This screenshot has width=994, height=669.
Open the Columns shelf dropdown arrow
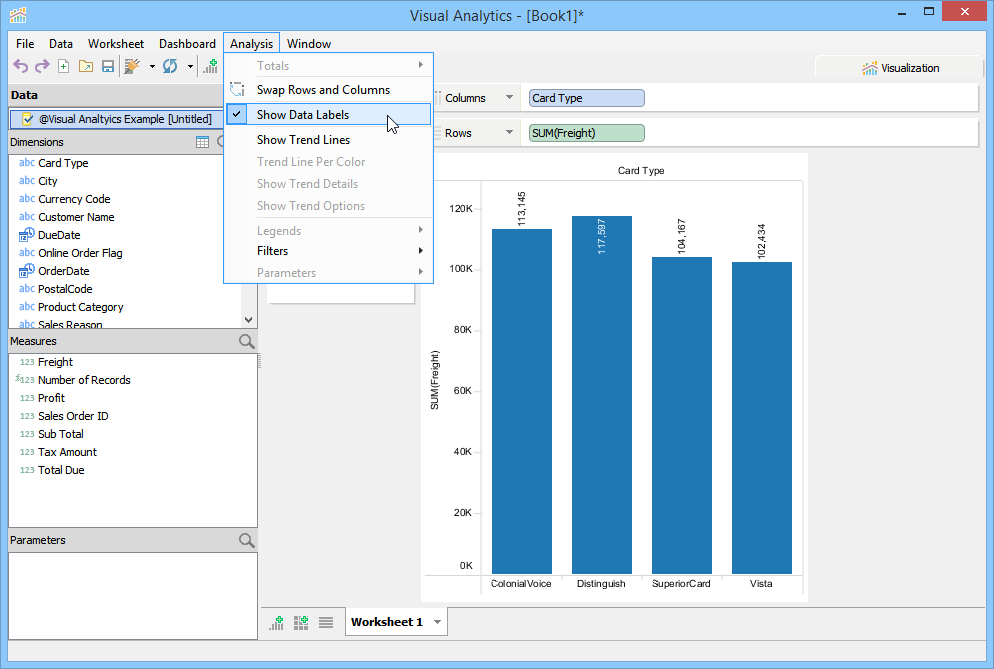click(x=509, y=98)
